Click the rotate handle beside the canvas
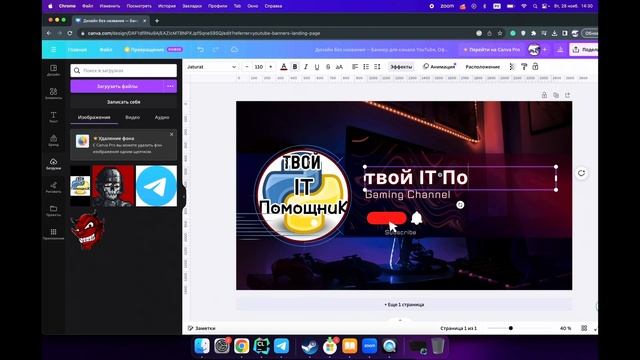 click(582, 173)
